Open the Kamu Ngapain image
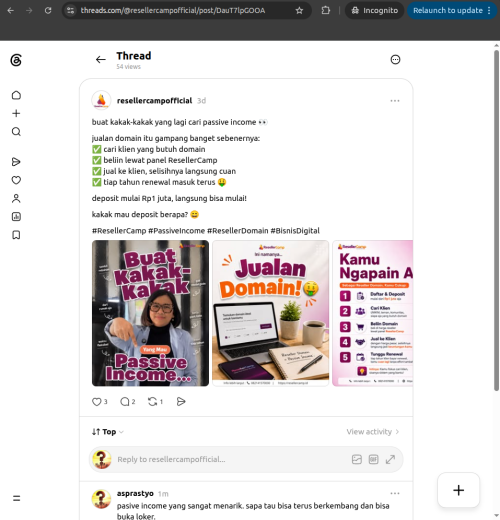Image resolution: width=500 pixels, height=520 pixels. pos(373,313)
